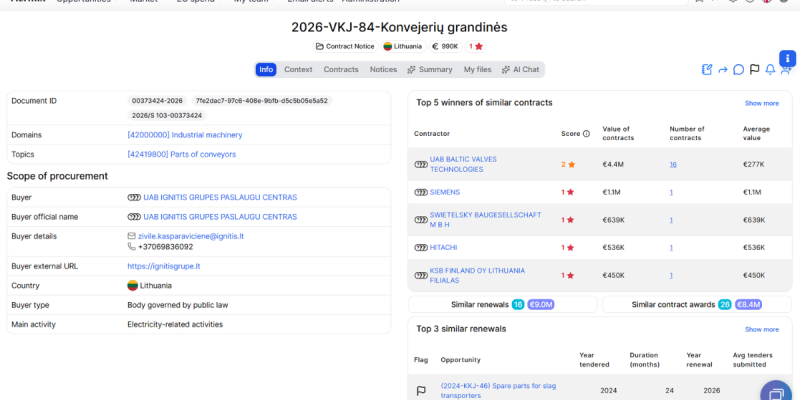Open buyer link UAB IGNITIS GRUPES in Buyer row
Image resolution: width=800 pixels, height=400 pixels.
[x=220, y=197]
